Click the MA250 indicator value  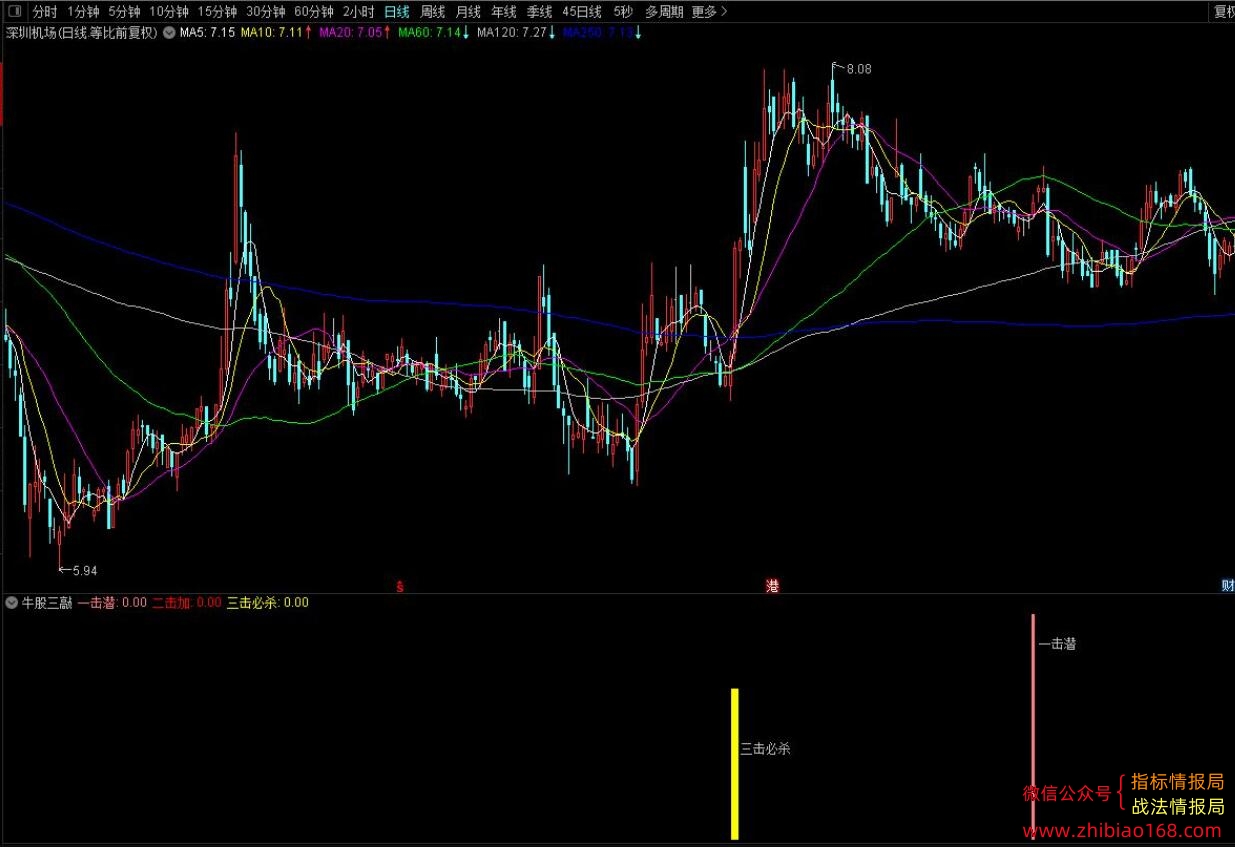point(602,33)
